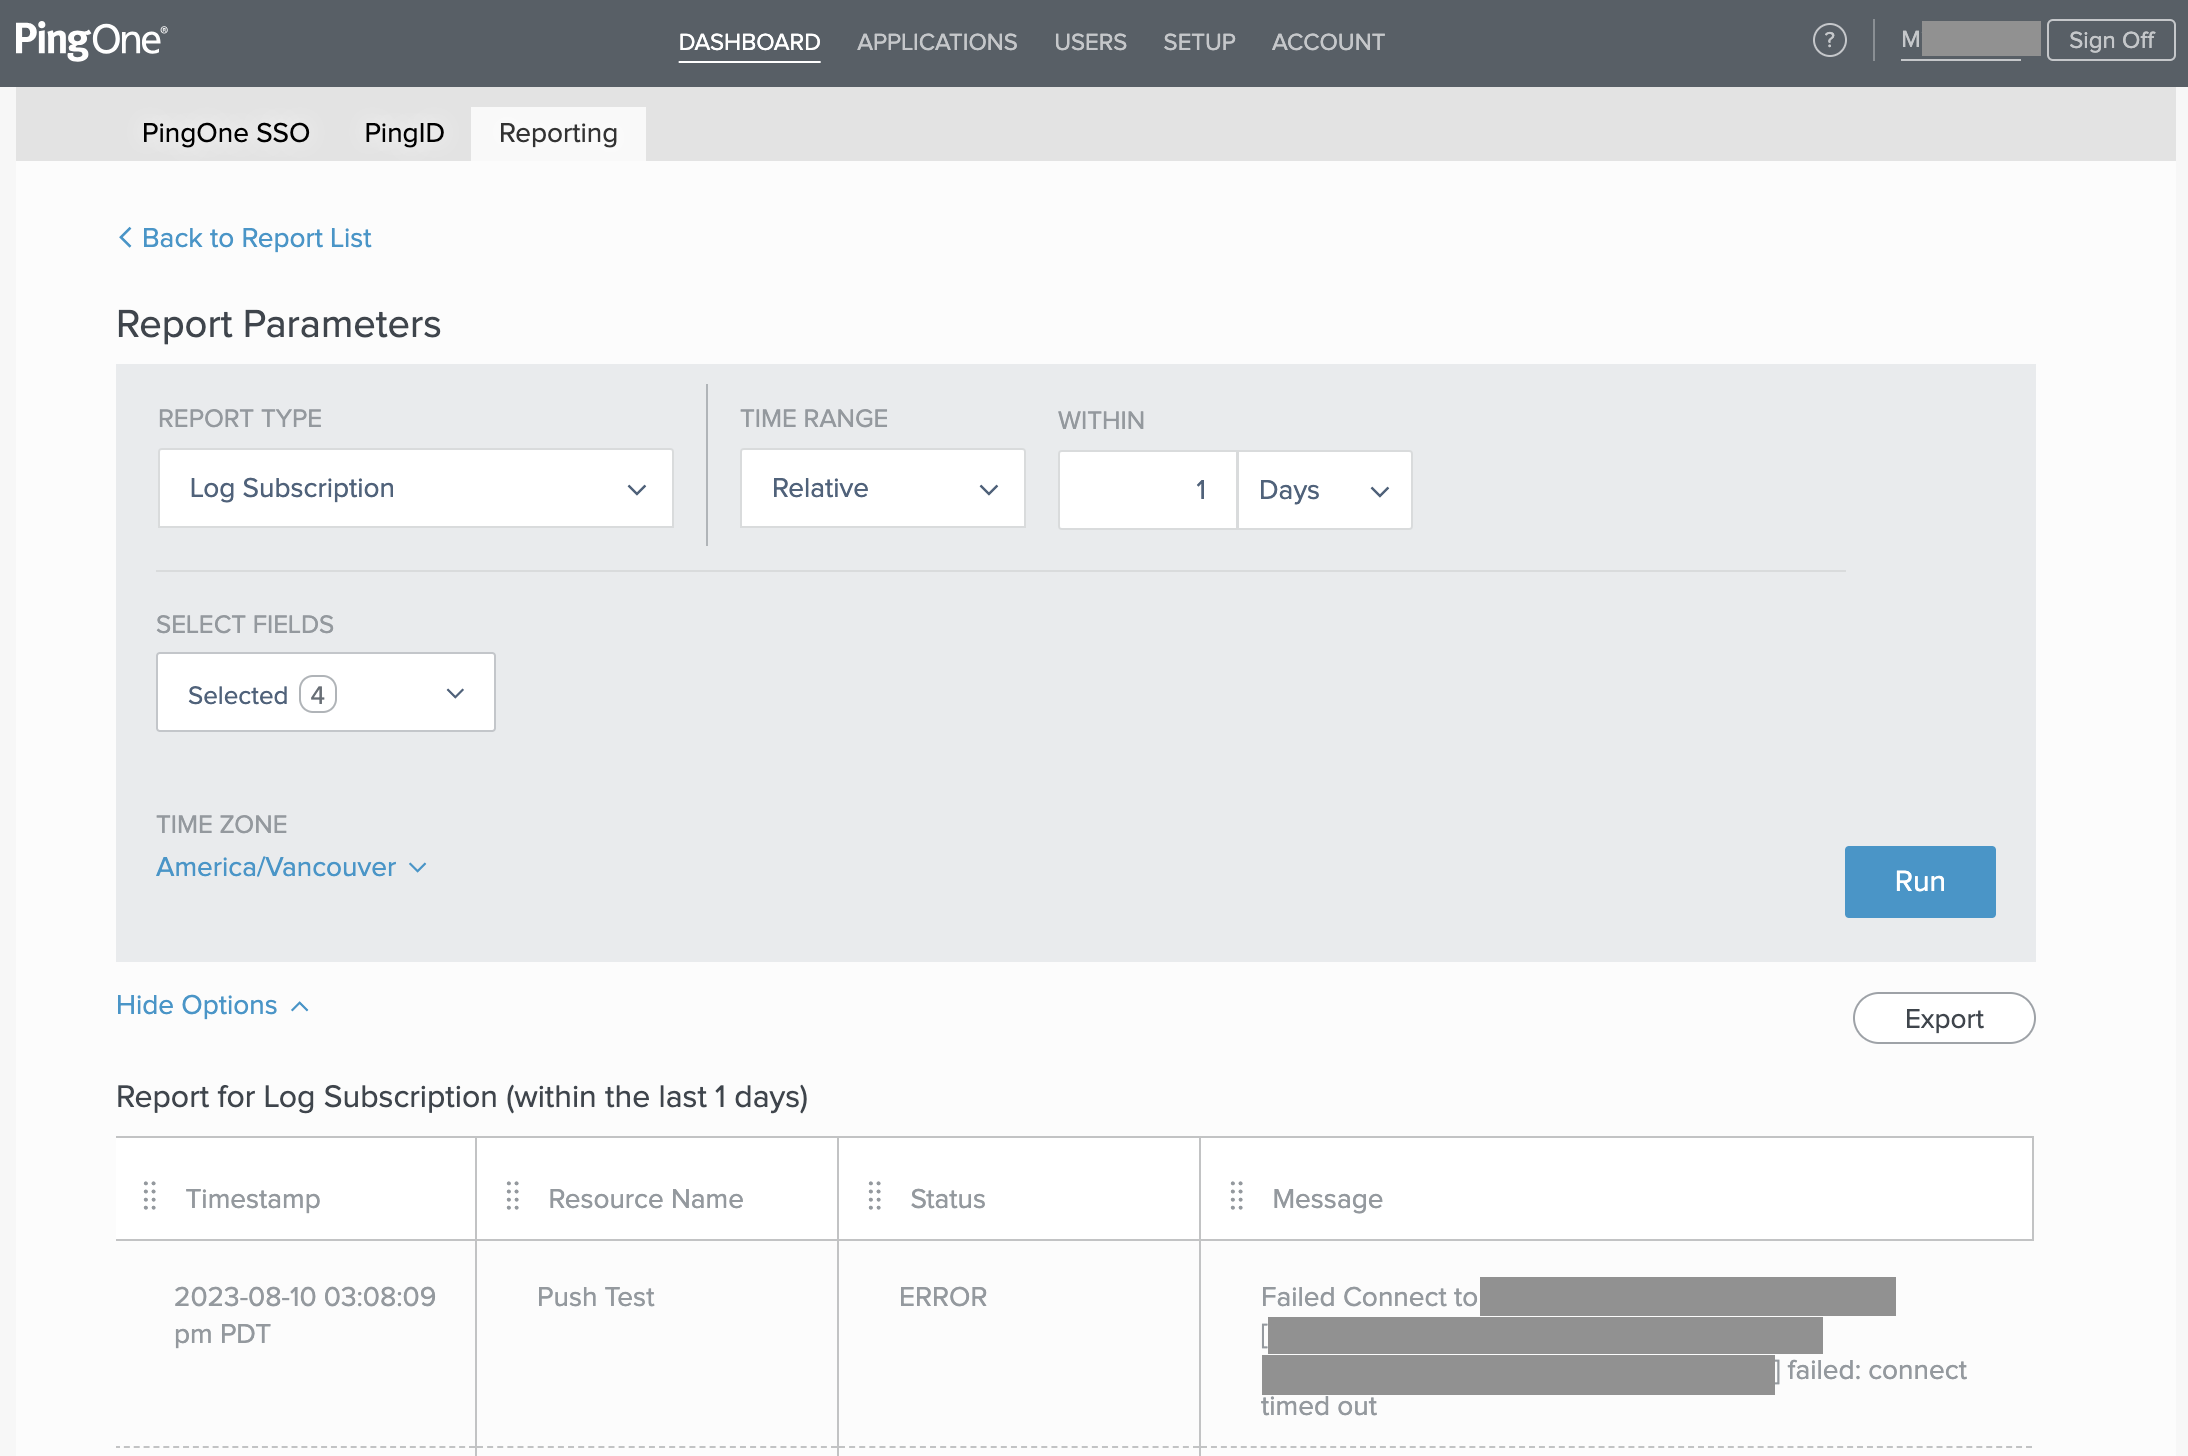Click the Sign Off button
The width and height of the screenshot is (2188, 1456).
[2111, 40]
